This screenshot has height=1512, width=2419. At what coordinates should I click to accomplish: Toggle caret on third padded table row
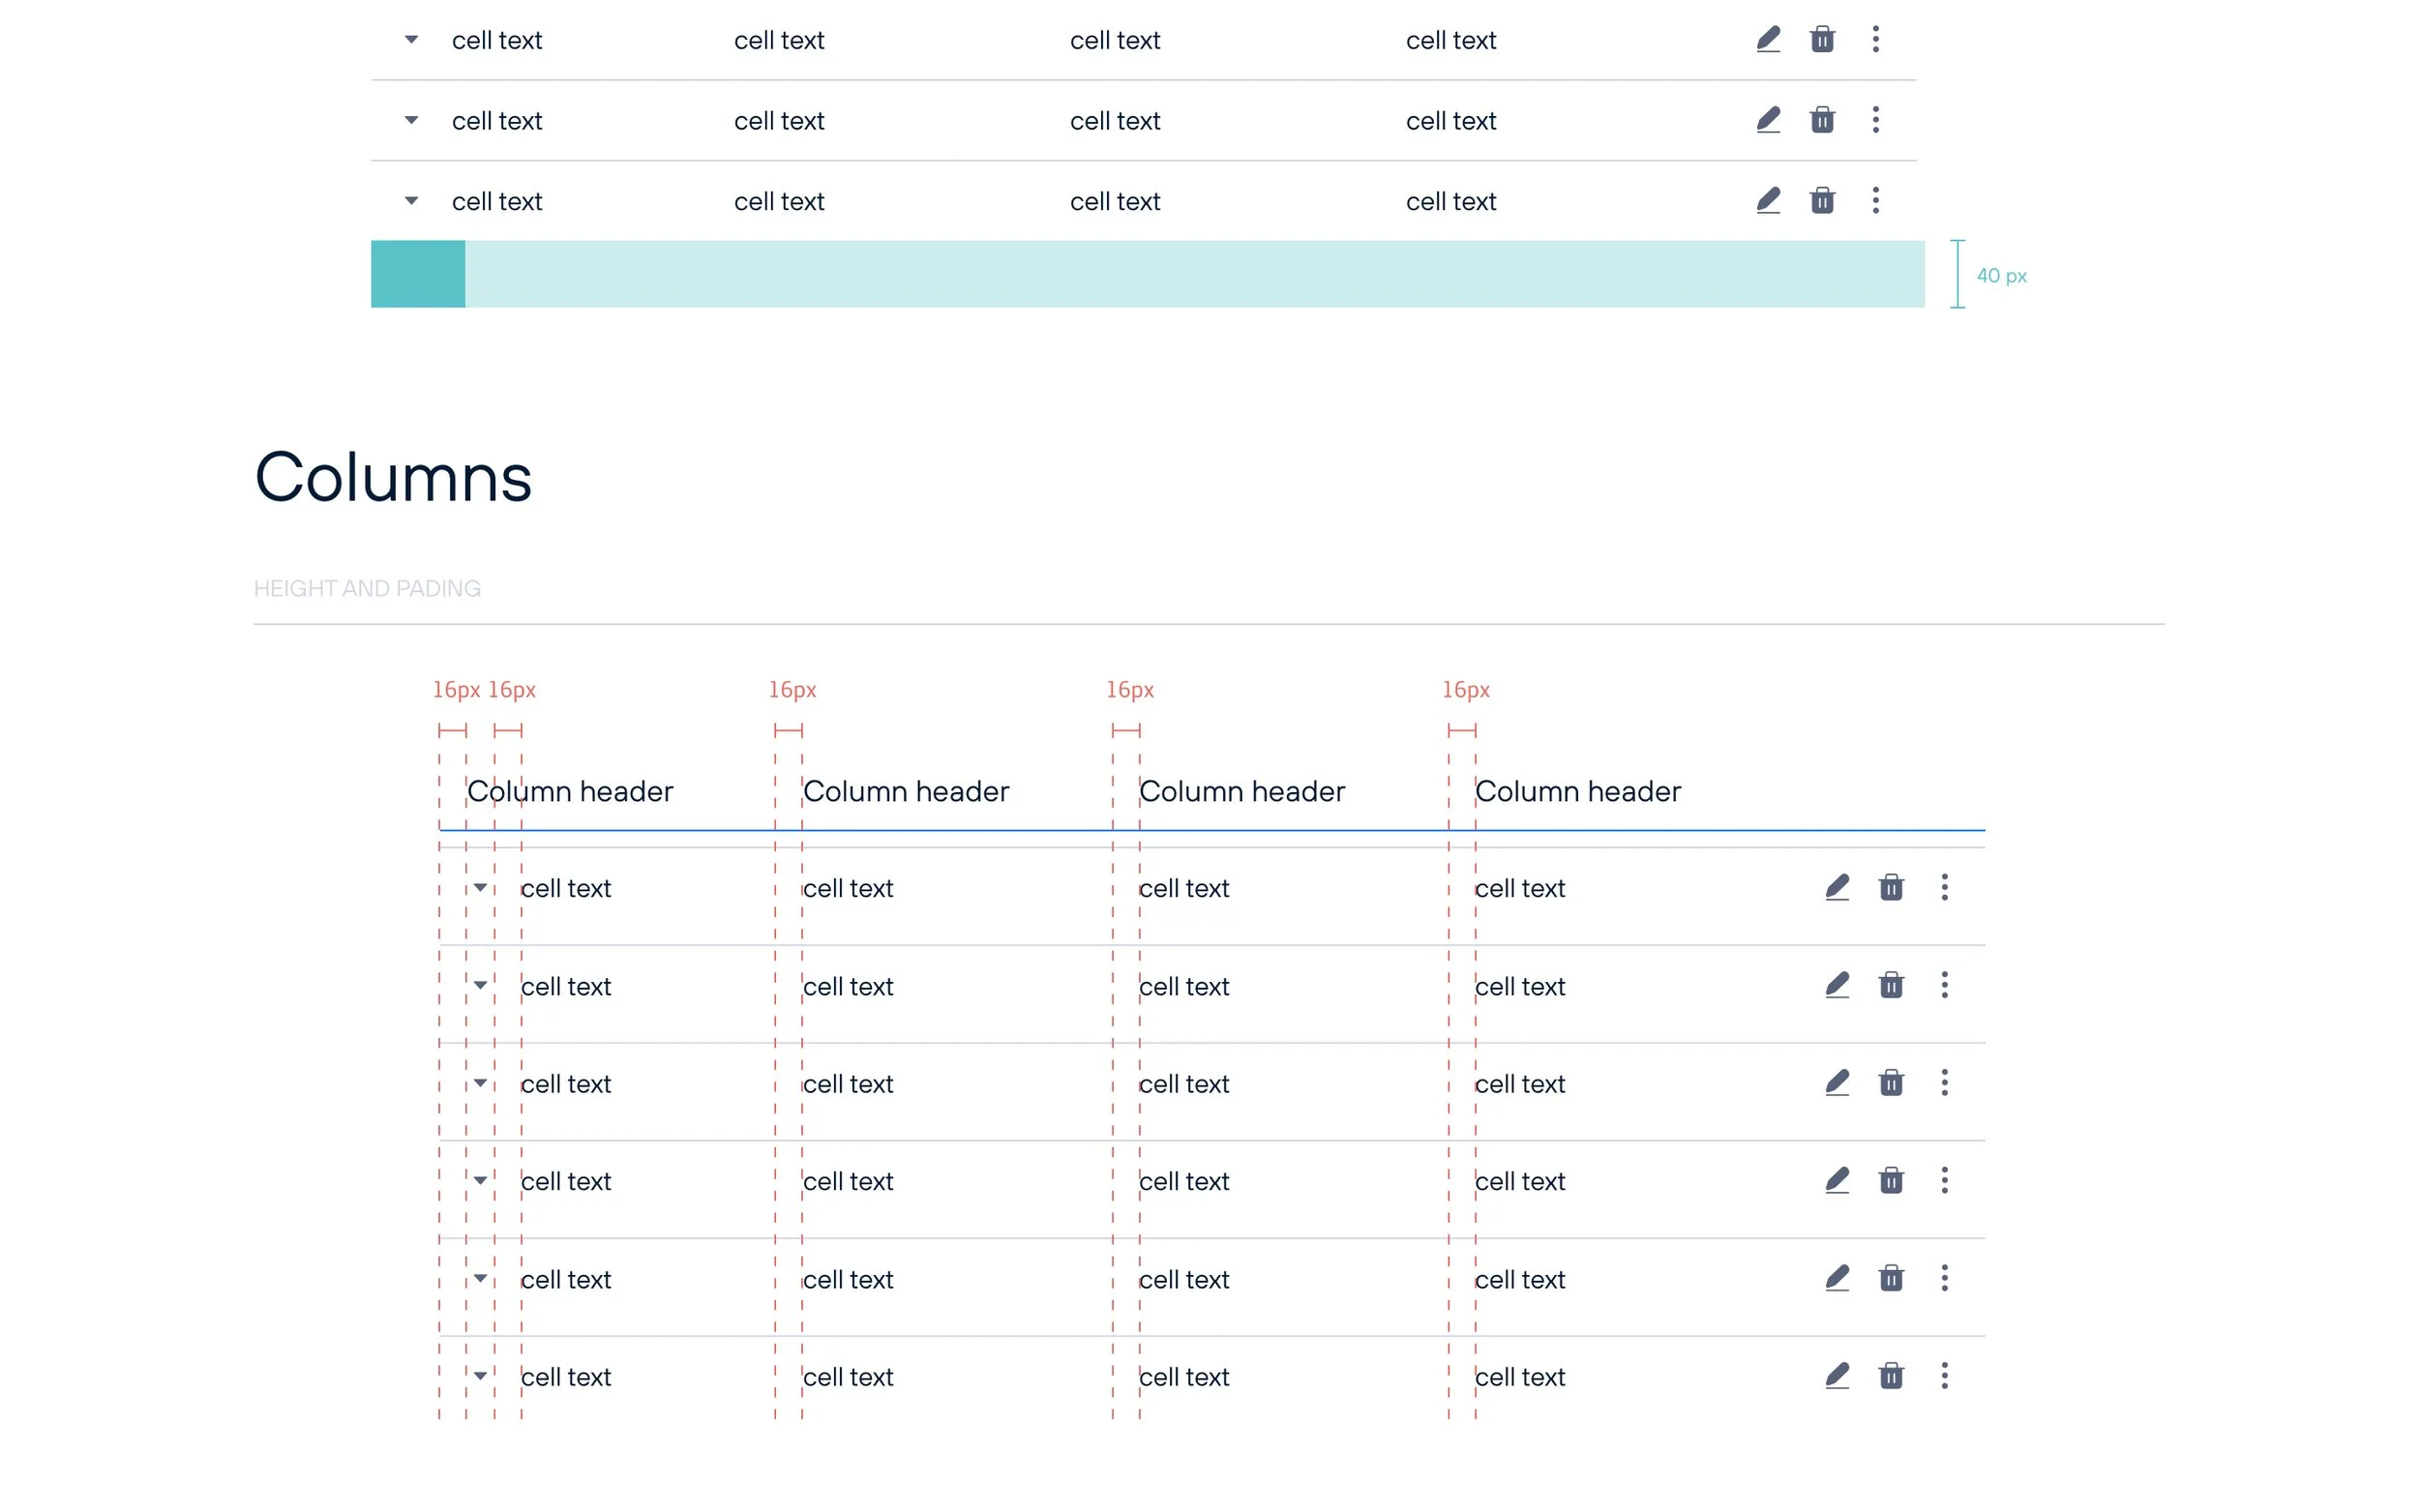(480, 1083)
